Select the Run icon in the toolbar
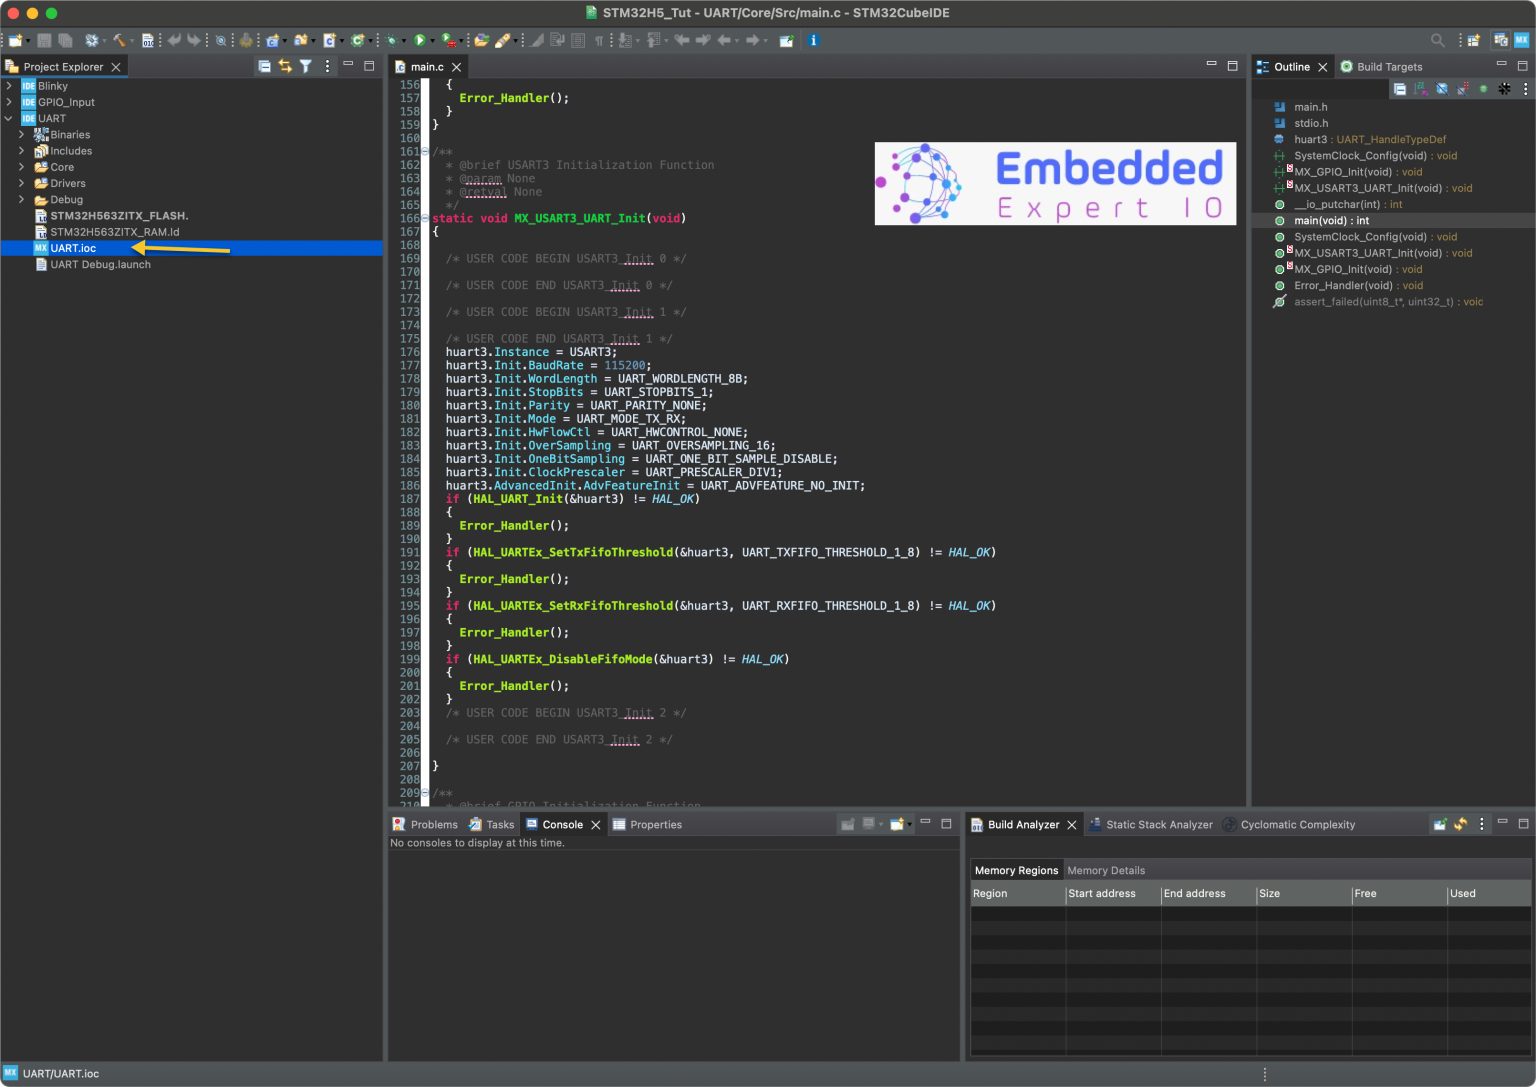The height and width of the screenshot is (1087, 1536). (419, 40)
